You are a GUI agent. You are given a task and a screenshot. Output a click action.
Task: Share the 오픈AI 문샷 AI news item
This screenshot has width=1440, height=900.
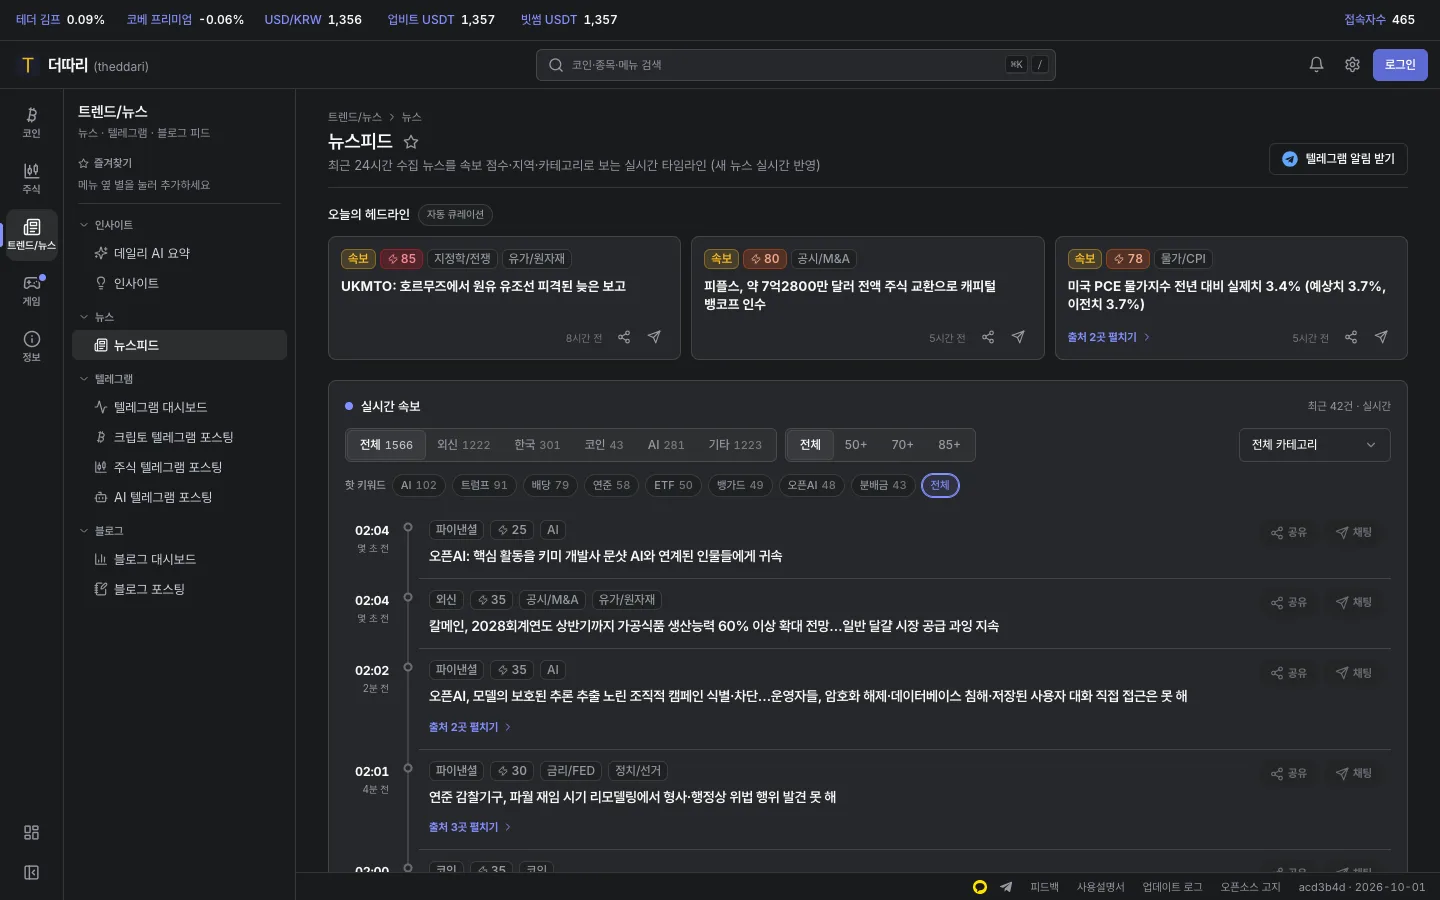pyautogui.click(x=1289, y=532)
